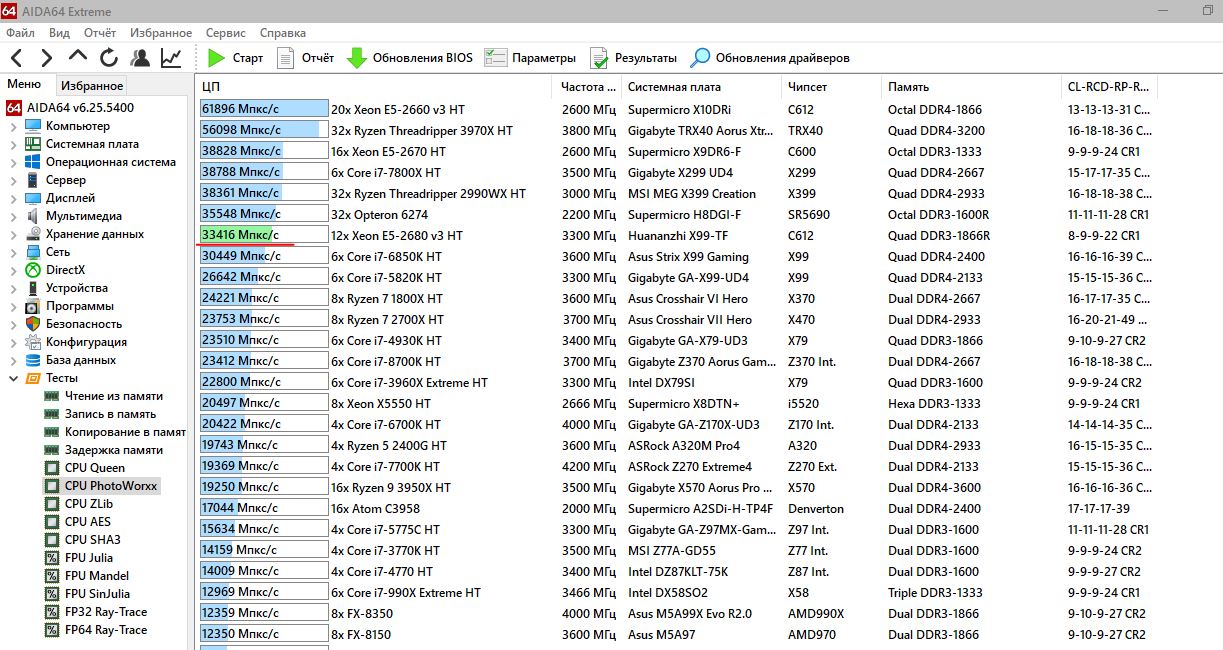Image resolution: width=1223 pixels, height=650 pixels.
Task: Select the Безопасность shield icon
Action: [33, 324]
